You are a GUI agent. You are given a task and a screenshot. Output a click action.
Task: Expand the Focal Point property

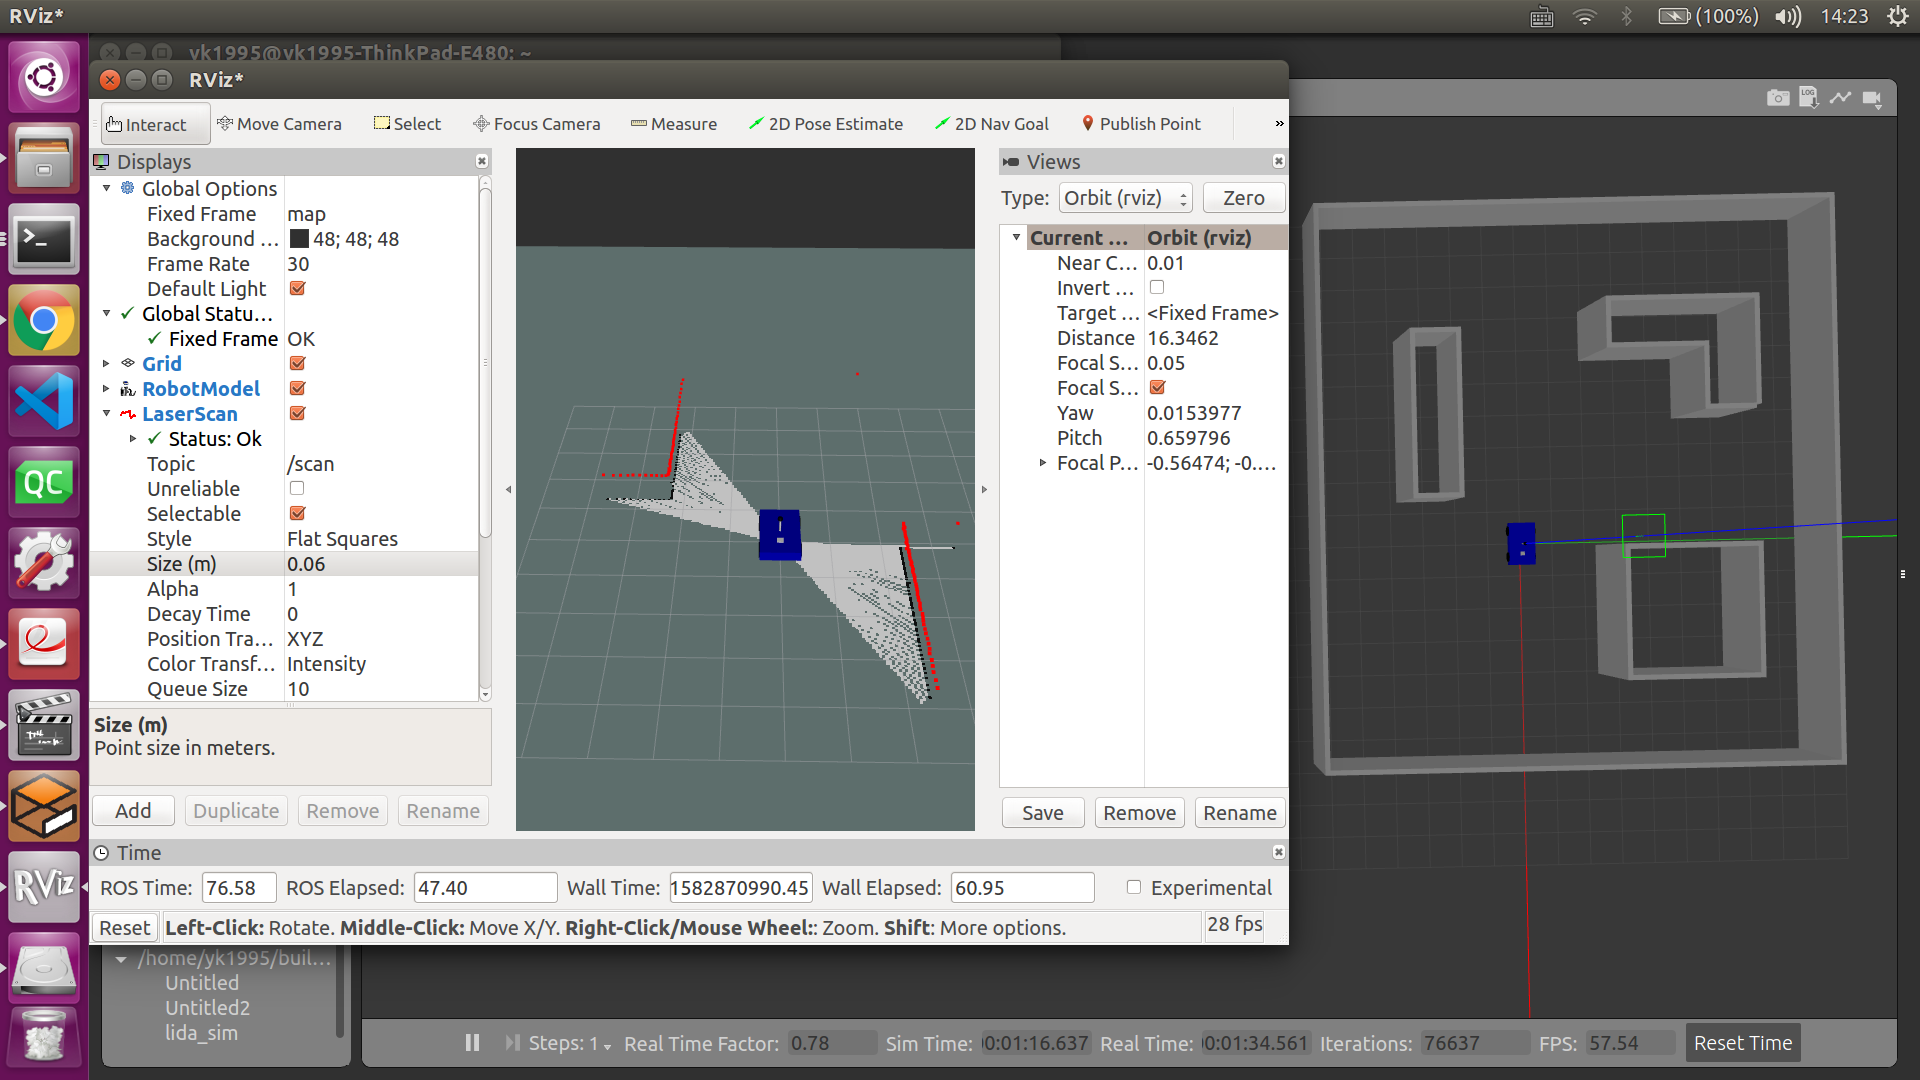[x=1043, y=463]
